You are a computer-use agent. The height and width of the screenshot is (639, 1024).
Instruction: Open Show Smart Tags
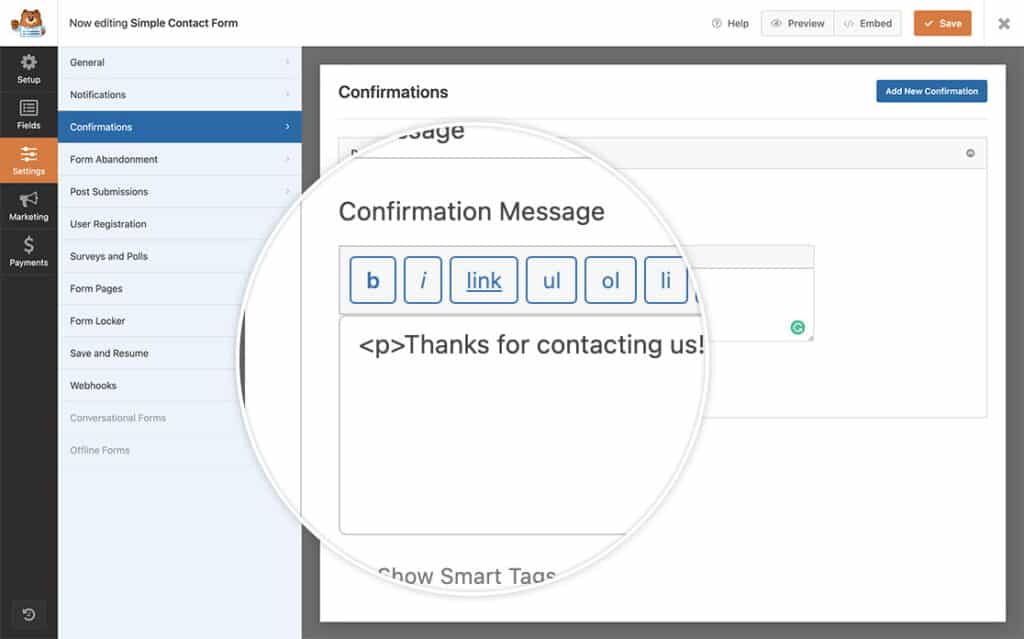click(466, 576)
